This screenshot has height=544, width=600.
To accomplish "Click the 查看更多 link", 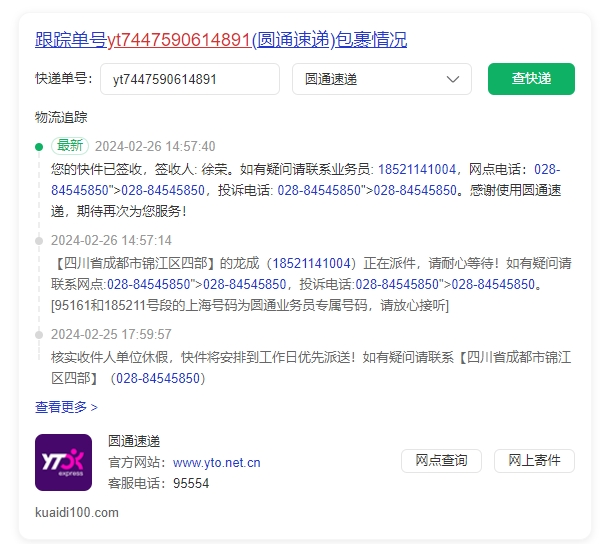I will point(66,407).
